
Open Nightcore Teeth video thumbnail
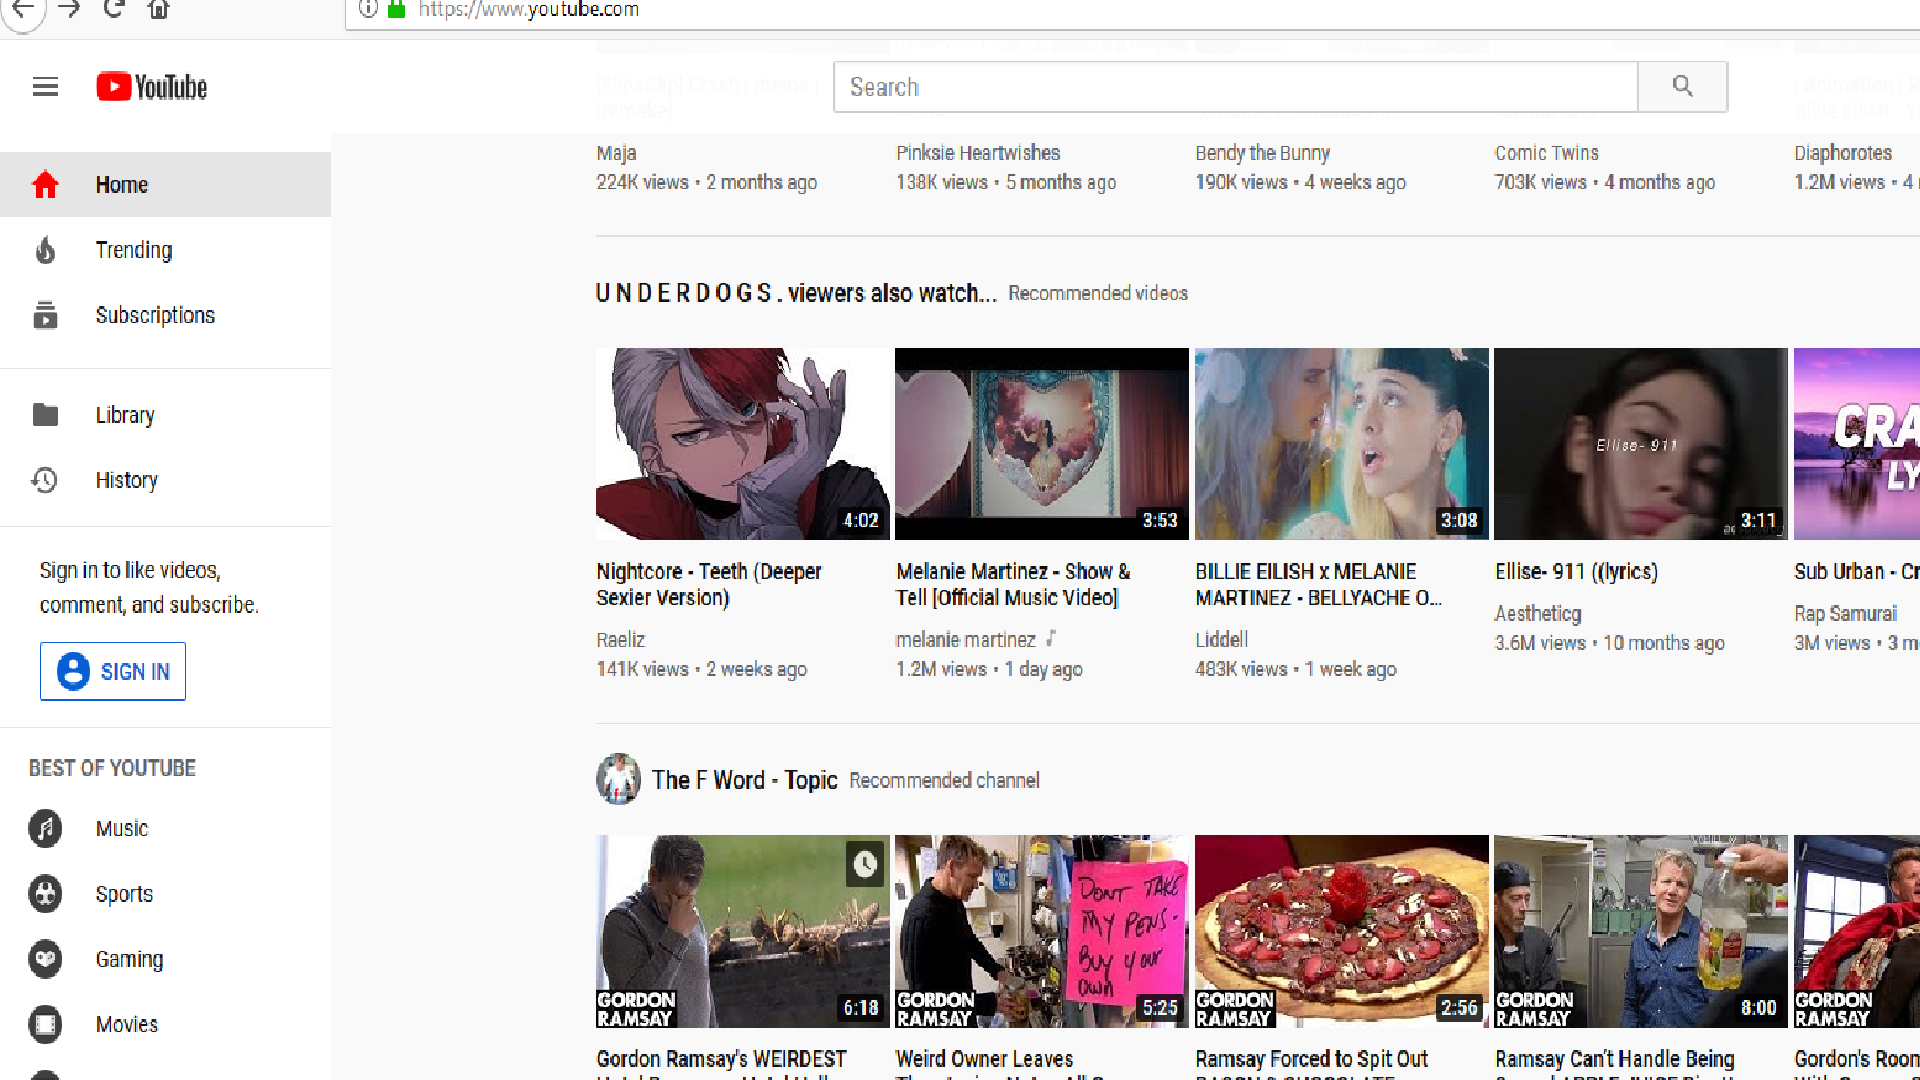coord(742,444)
